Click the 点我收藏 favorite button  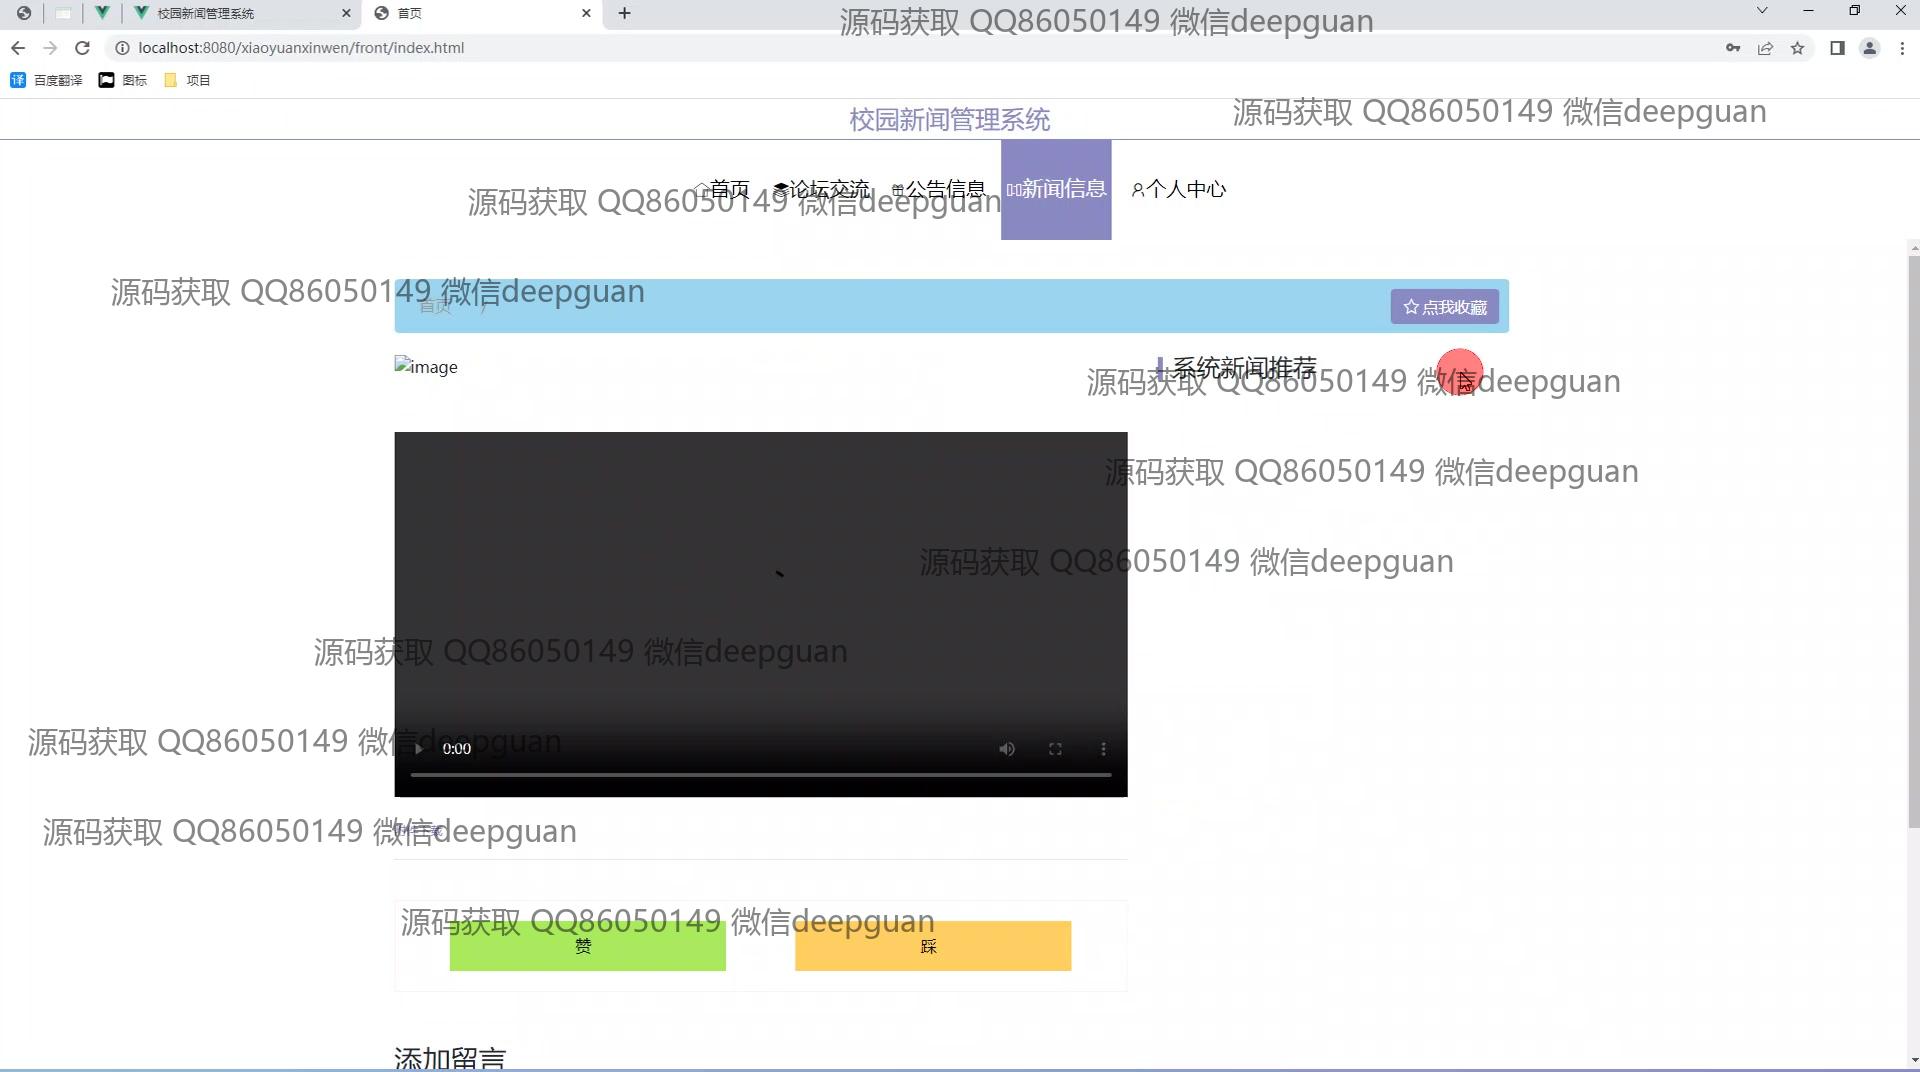pyautogui.click(x=1444, y=307)
